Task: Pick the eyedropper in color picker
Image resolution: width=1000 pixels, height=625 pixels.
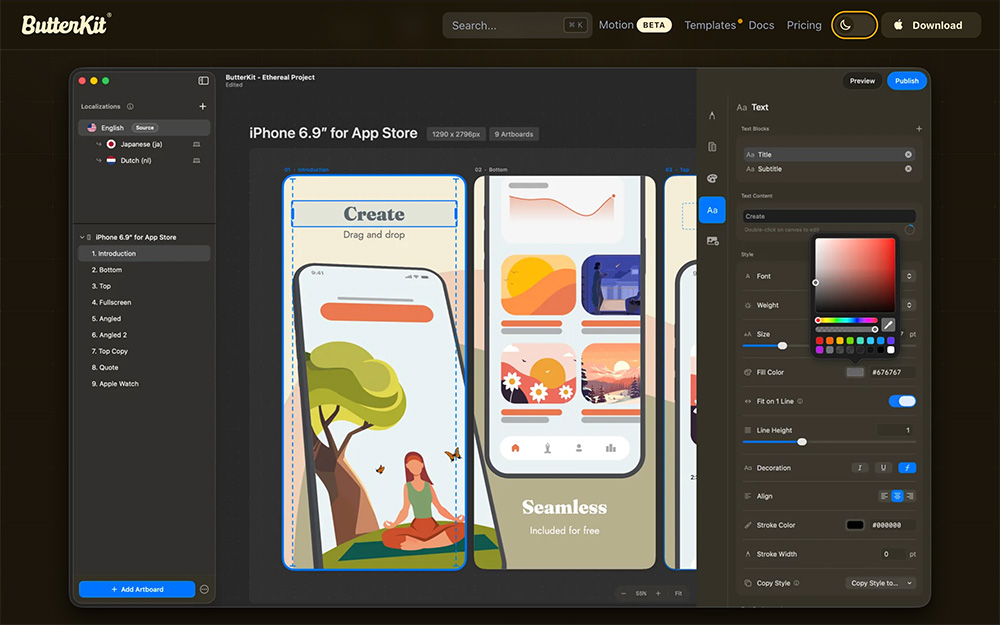Action: (888, 325)
